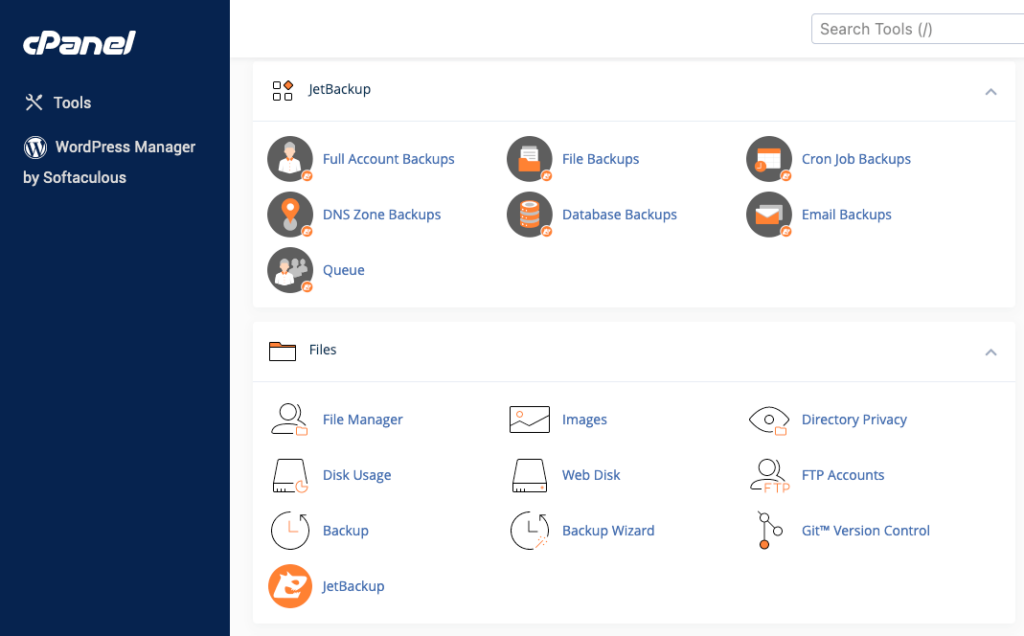
Task: Open the File Manager link
Action: (x=362, y=419)
